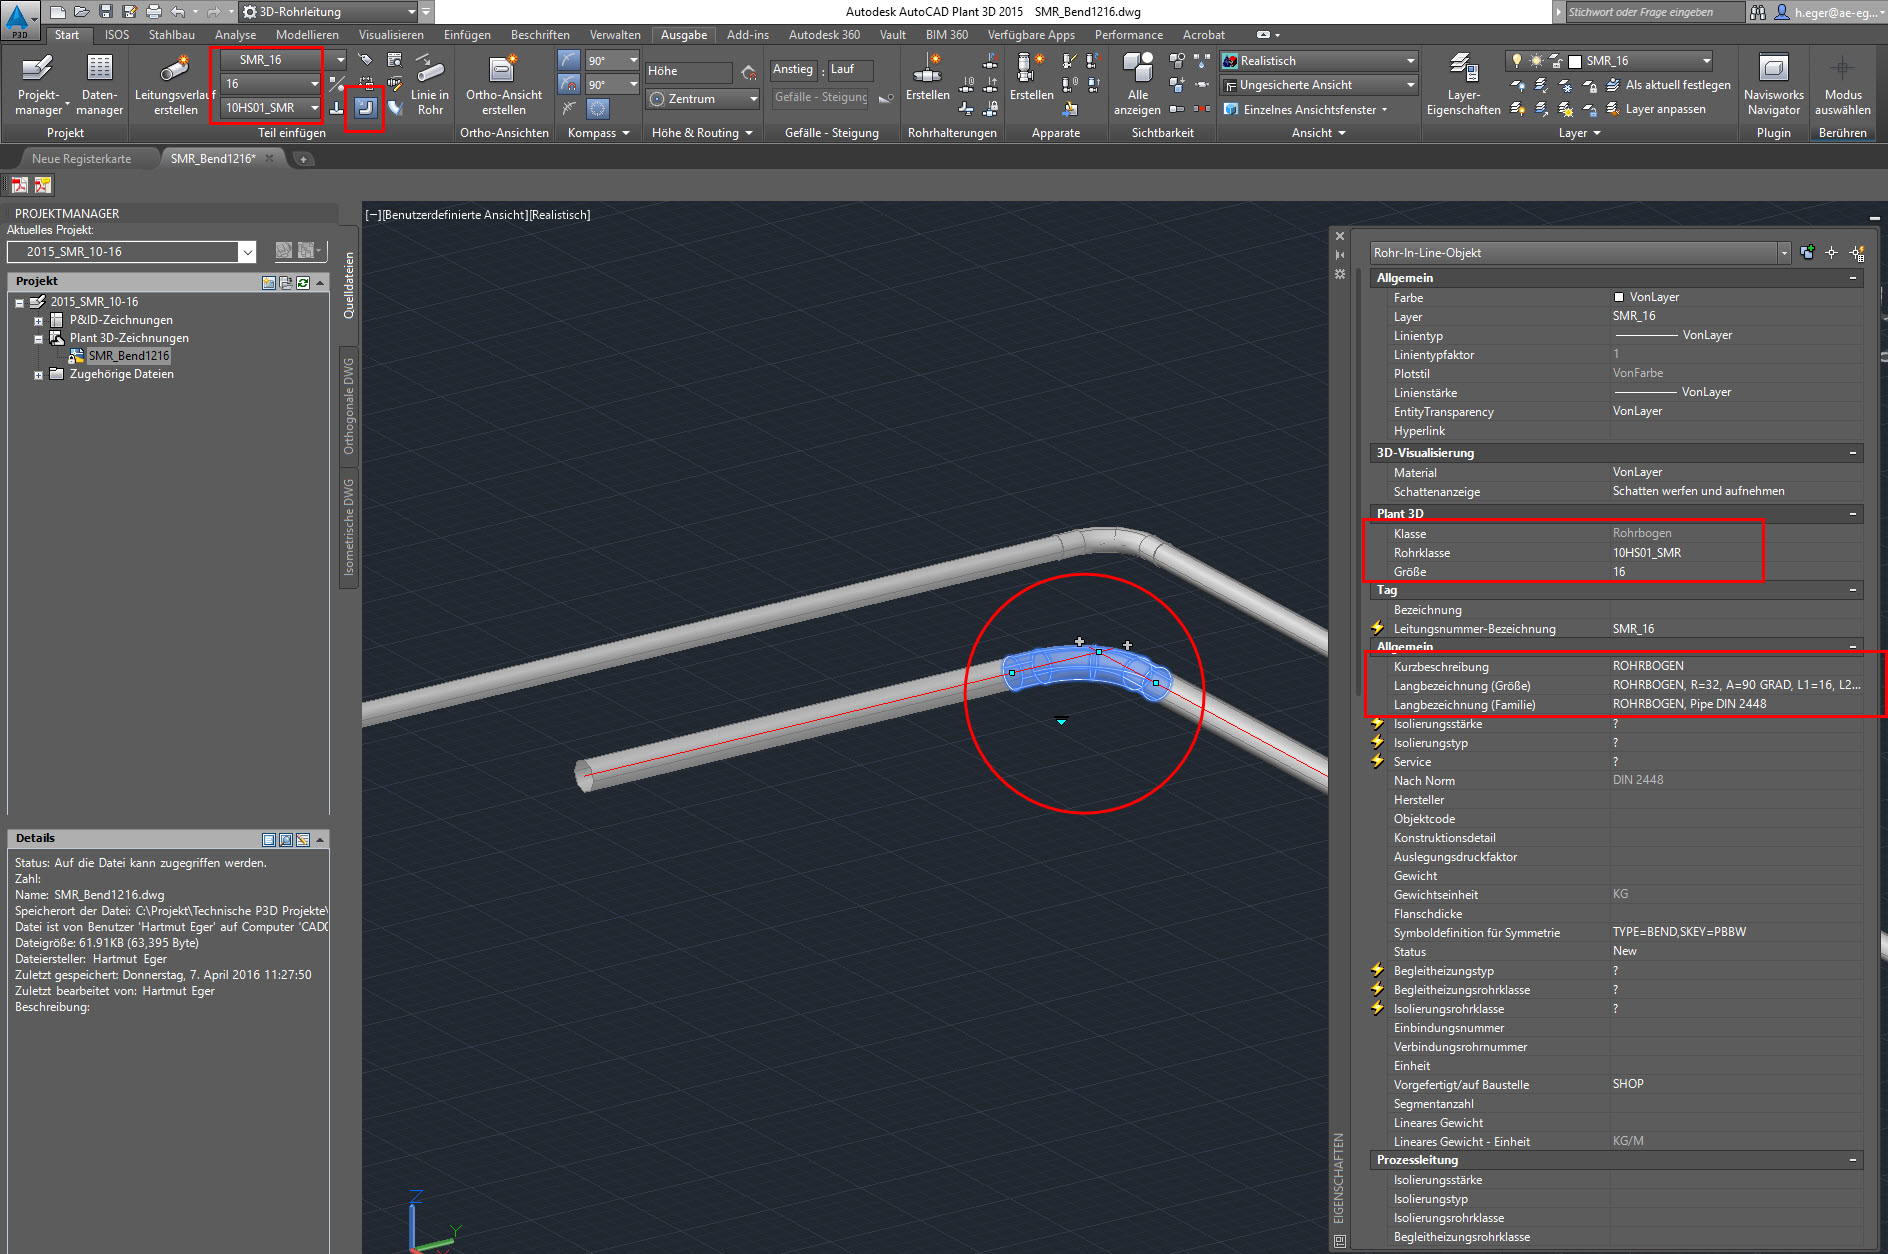Screen dimensions: 1888x1254
Task: Switch to the ISOS ribbon tab
Action: pos(117,35)
